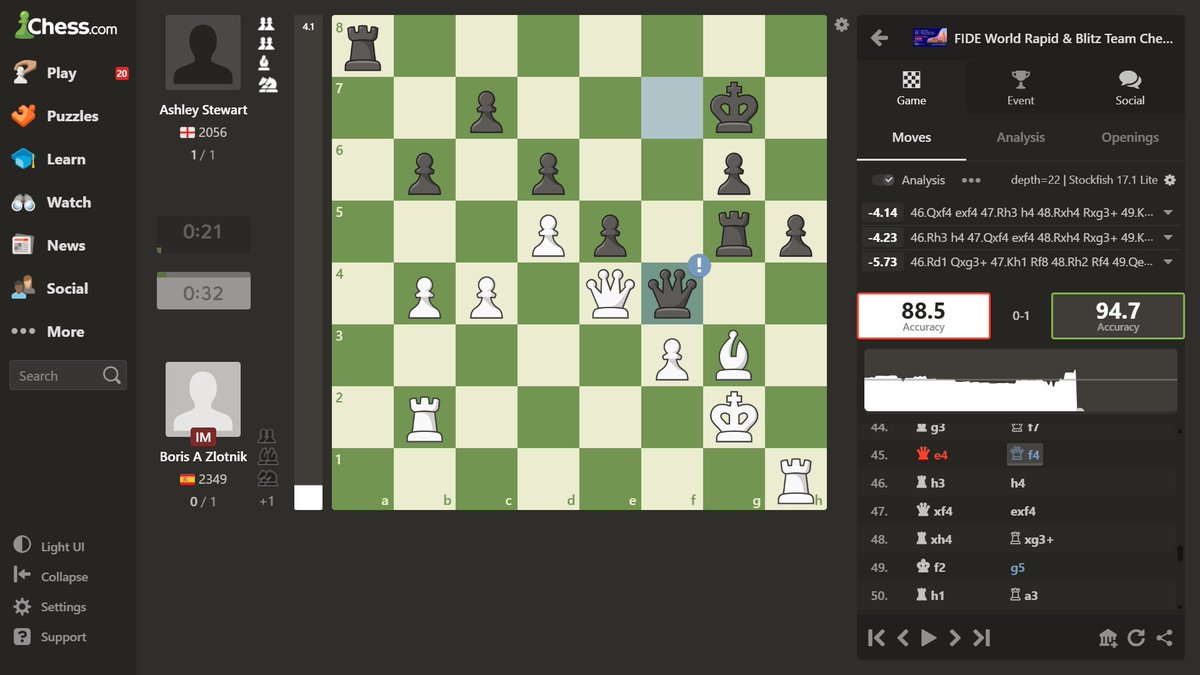Select move 49 Kf2

(x=930, y=567)
